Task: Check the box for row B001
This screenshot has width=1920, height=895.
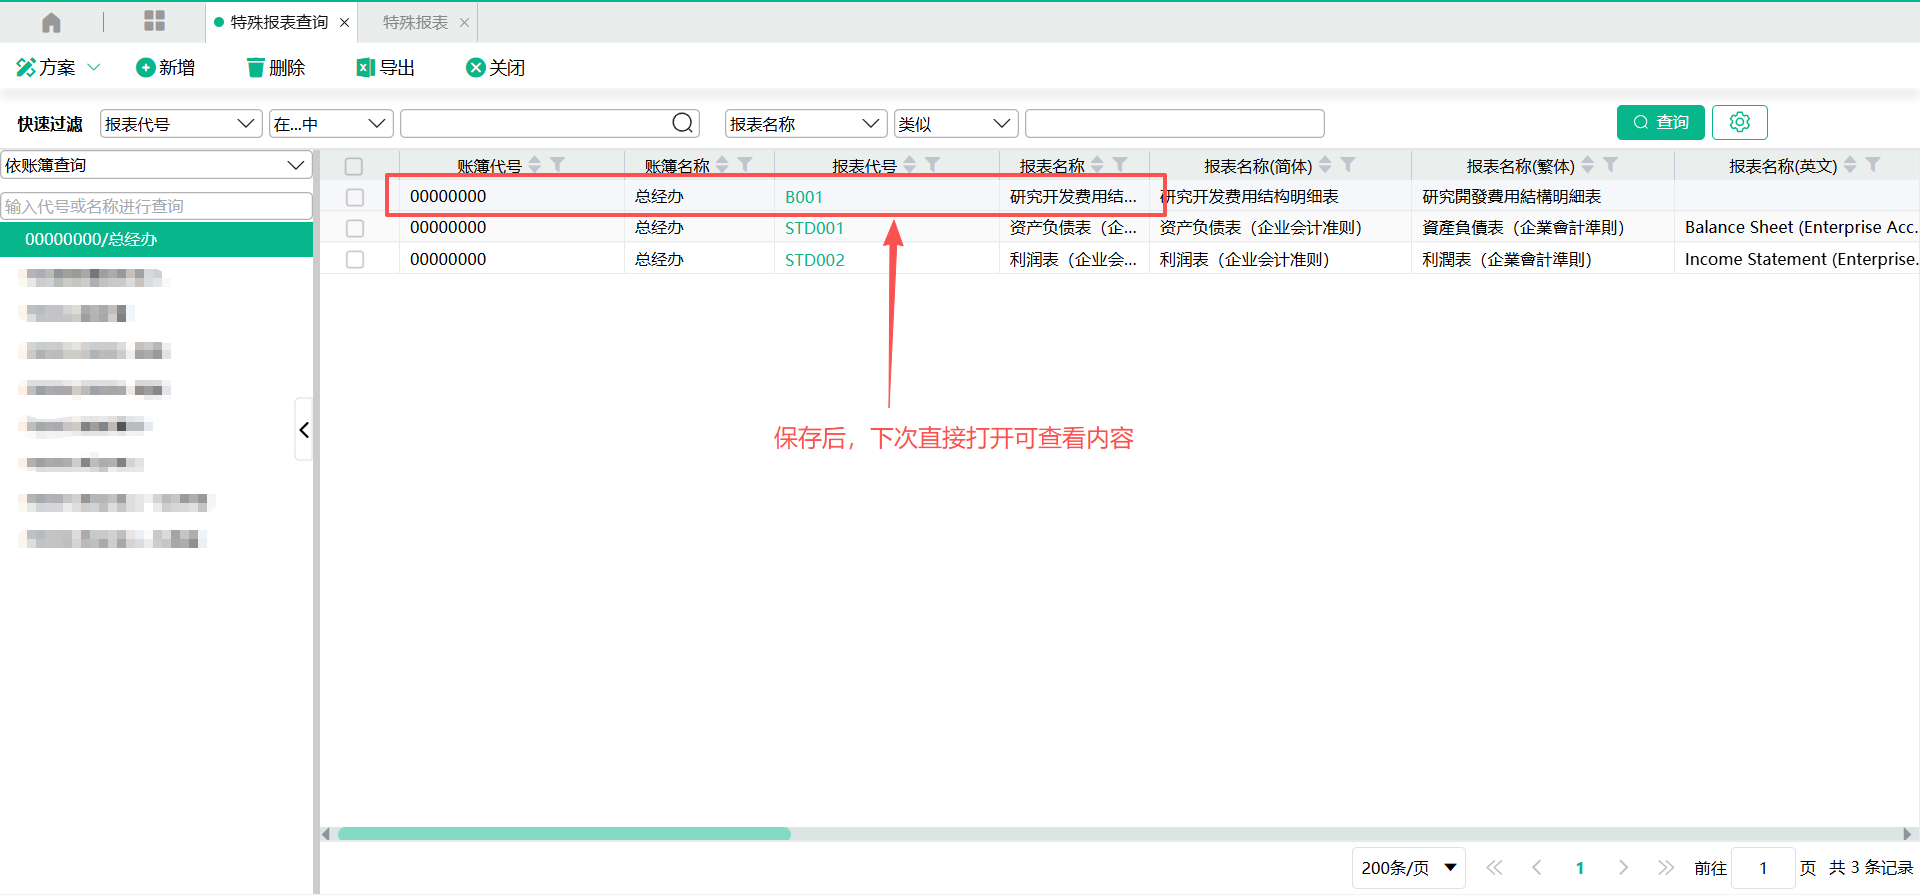Action: coord(355,197)
